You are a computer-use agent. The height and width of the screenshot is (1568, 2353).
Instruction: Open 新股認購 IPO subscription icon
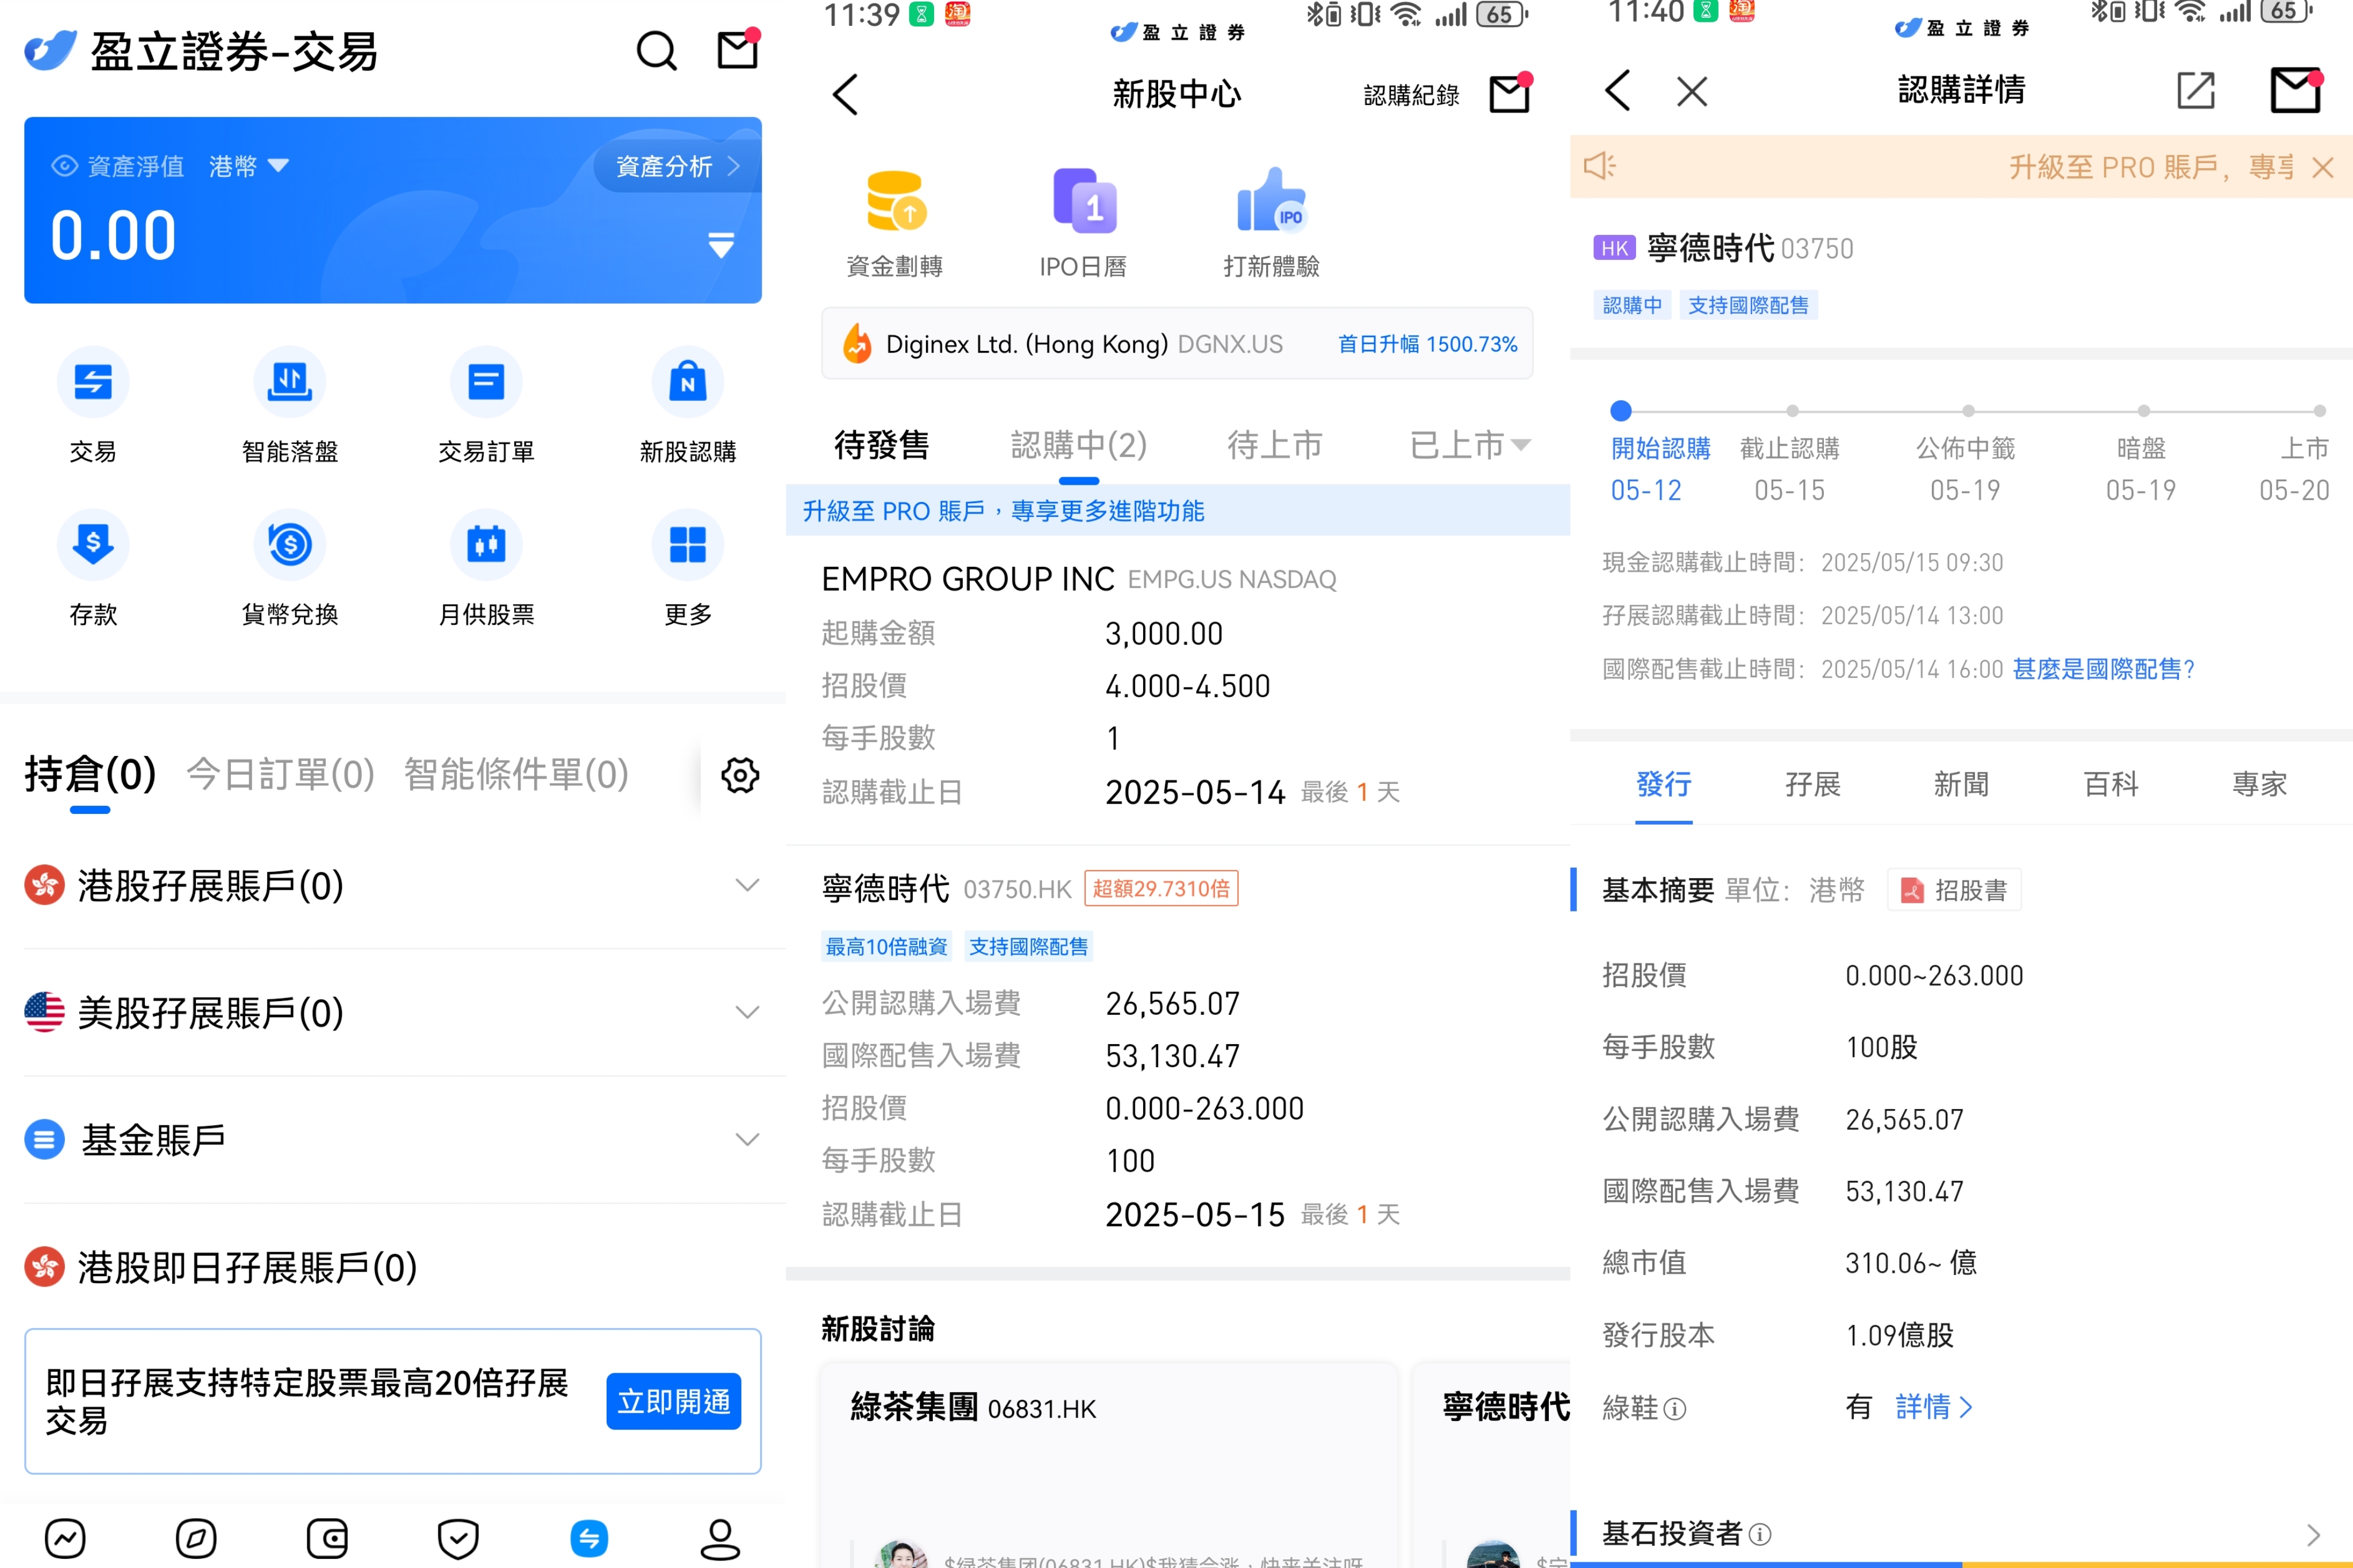click(x=688, y=406)
